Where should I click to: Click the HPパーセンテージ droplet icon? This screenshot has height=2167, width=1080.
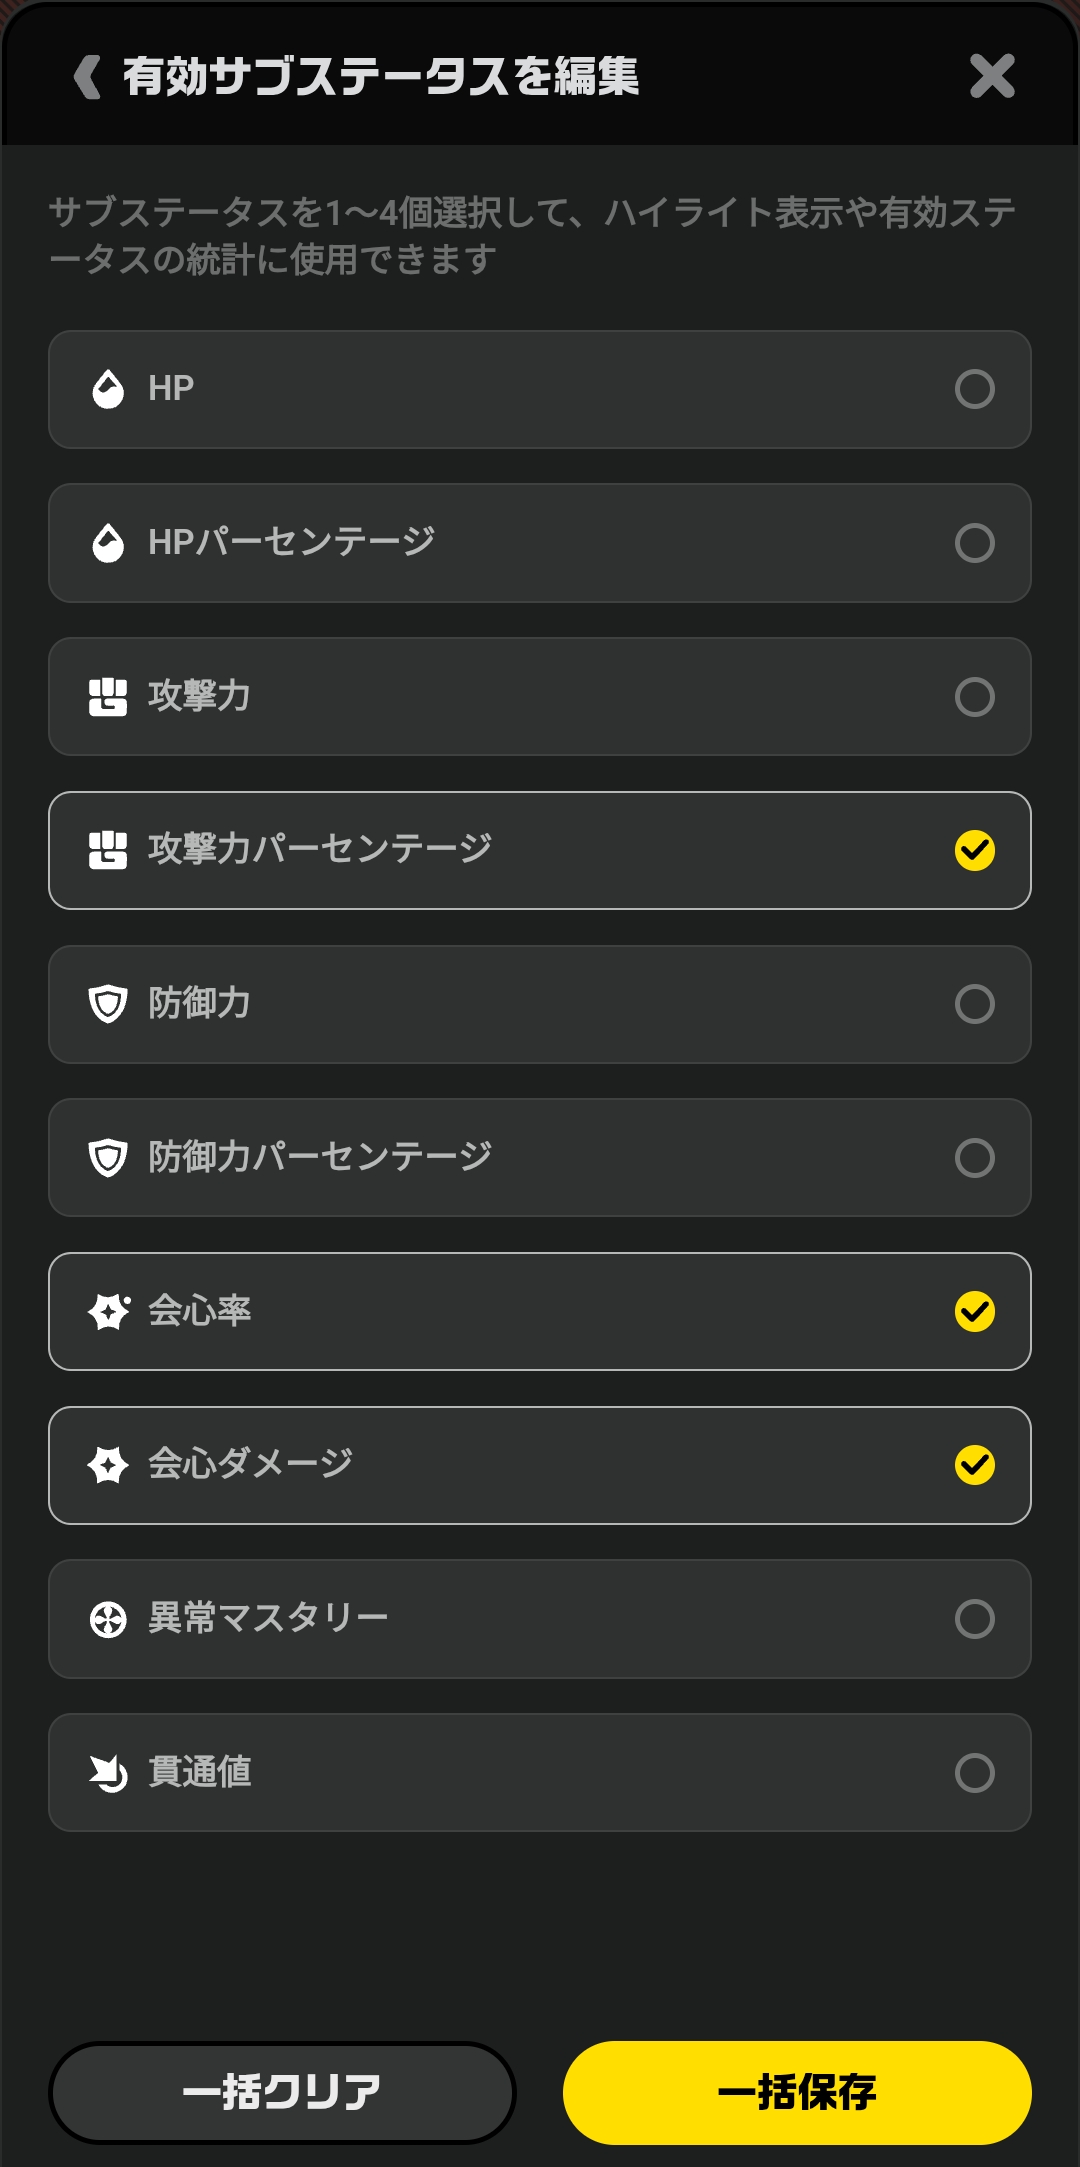(108, 543)
